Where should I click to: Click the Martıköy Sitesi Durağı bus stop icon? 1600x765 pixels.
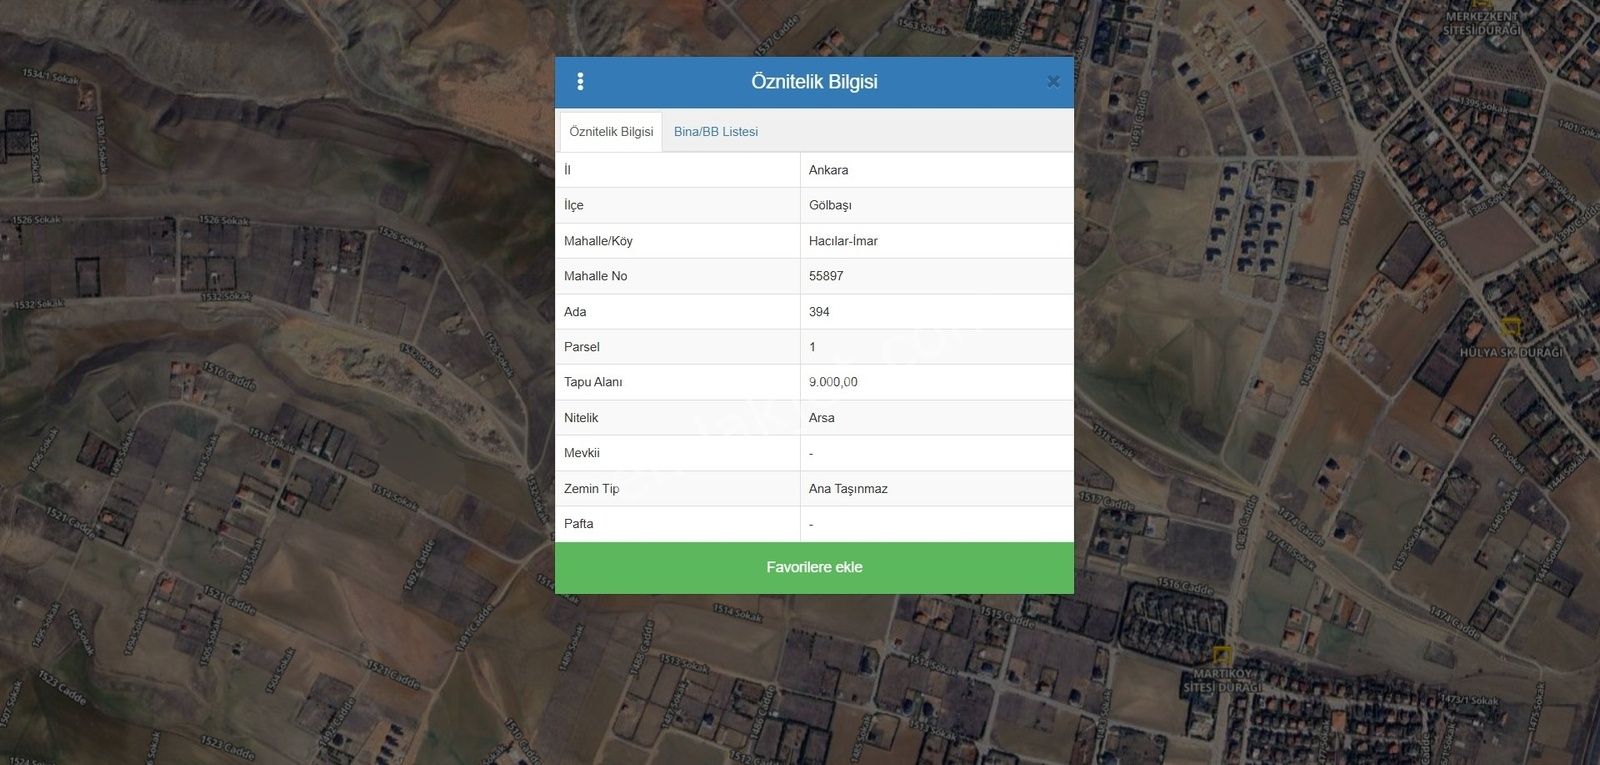click(x=1222, y=656)
